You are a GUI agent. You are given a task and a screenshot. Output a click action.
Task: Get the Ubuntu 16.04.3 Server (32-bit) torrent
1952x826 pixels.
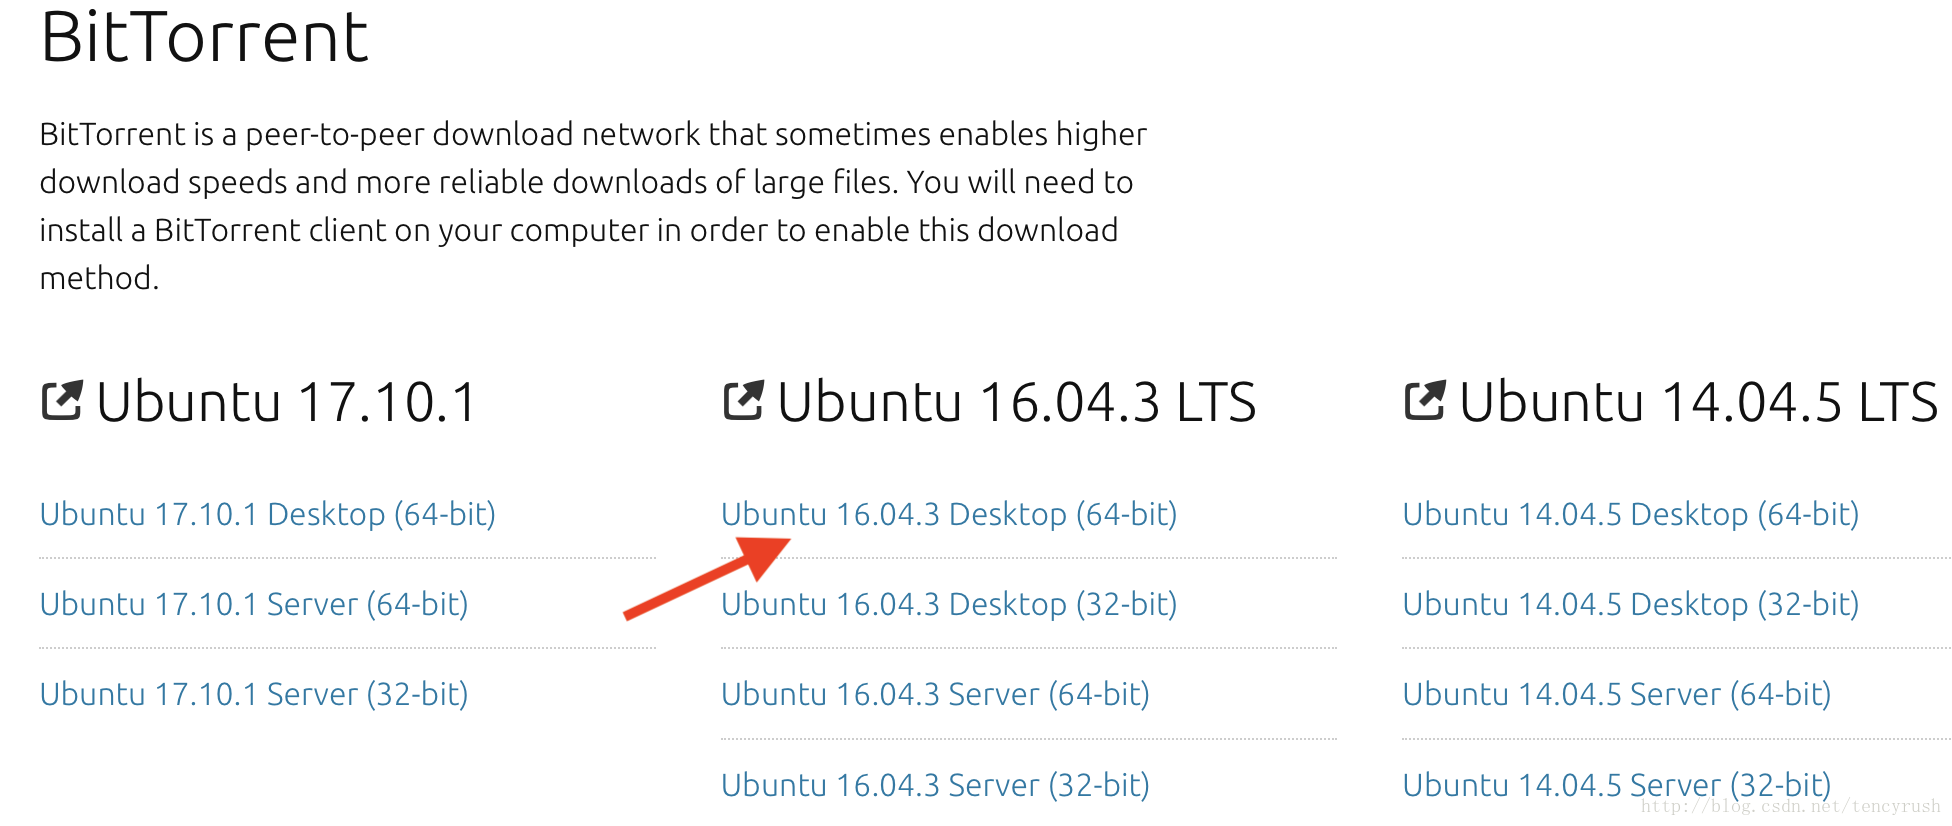935,785
